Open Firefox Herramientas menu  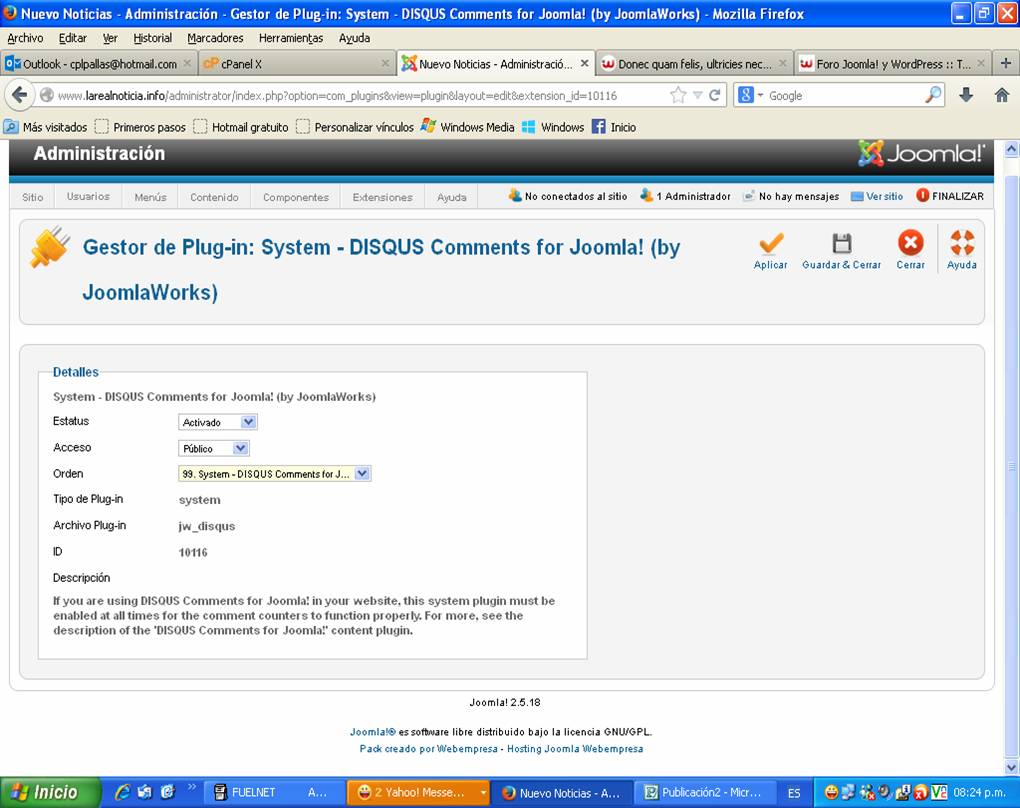pos(291,38)
